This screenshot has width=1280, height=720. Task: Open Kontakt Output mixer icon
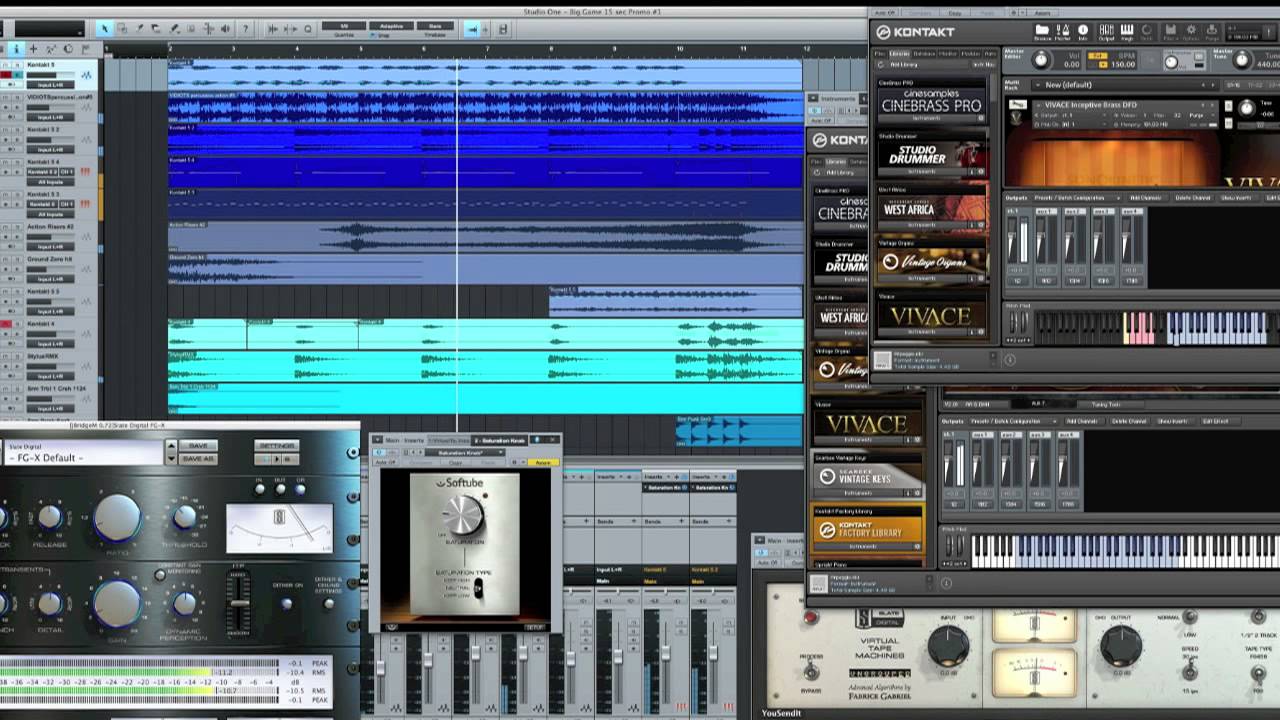click(x=1107, y=33)
